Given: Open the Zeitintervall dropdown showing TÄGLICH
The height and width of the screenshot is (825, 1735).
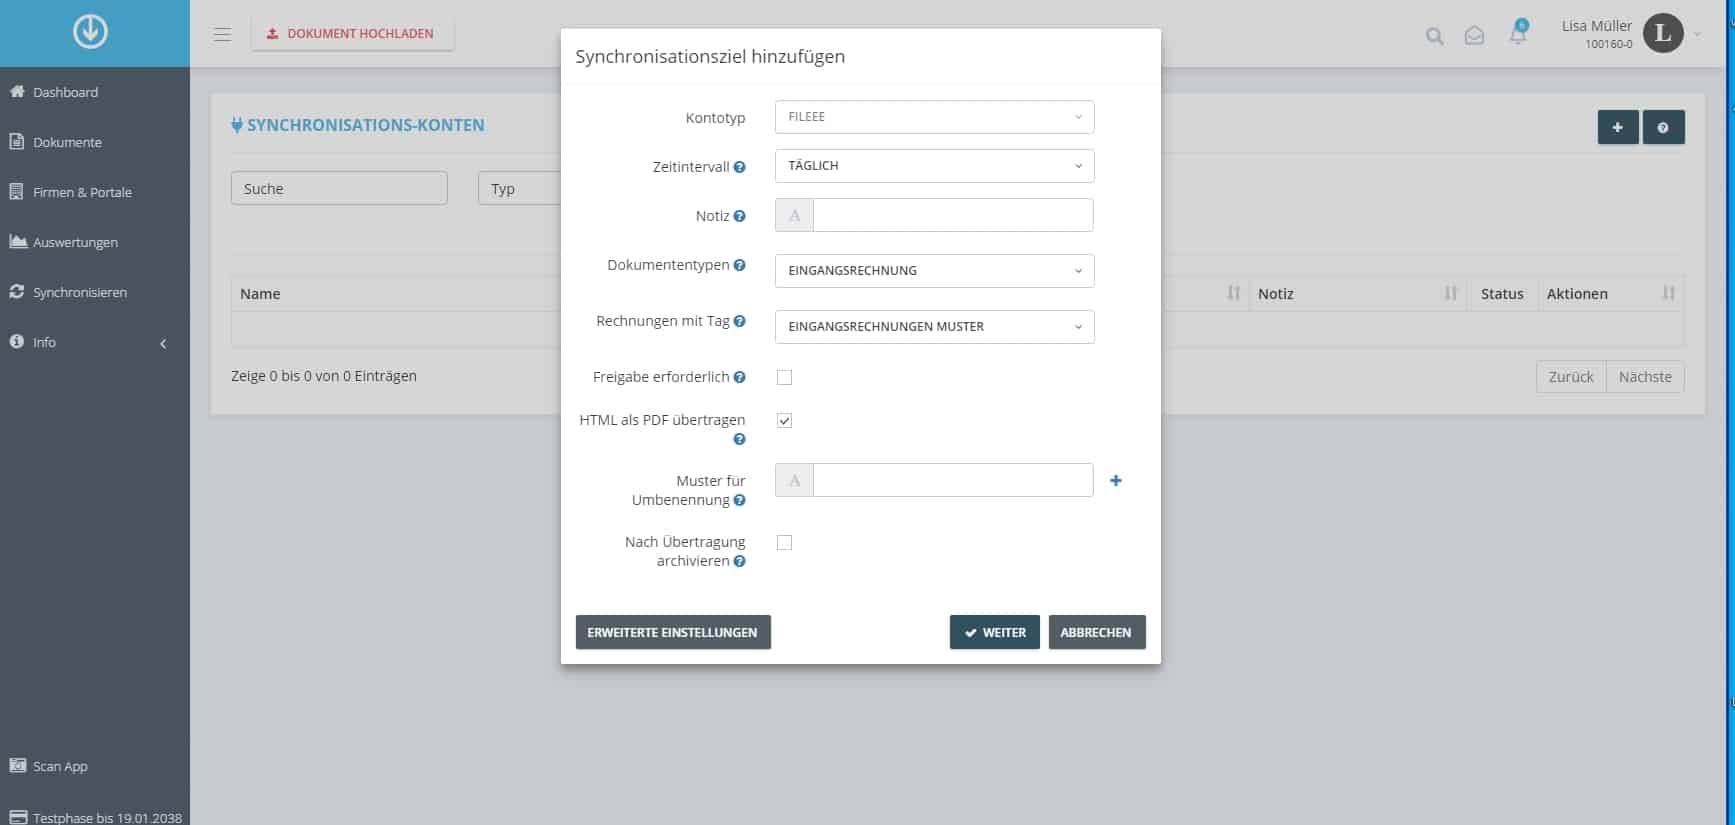Looking at the screenshot, I should (x=934, y=166).
